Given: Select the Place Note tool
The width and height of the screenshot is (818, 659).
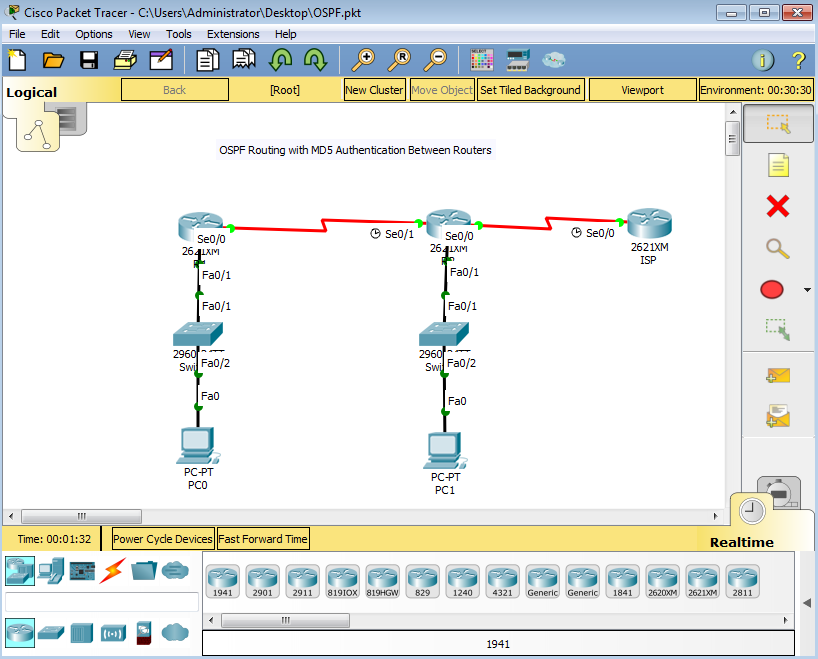Looking at the screenshot, I should point(778,165).
